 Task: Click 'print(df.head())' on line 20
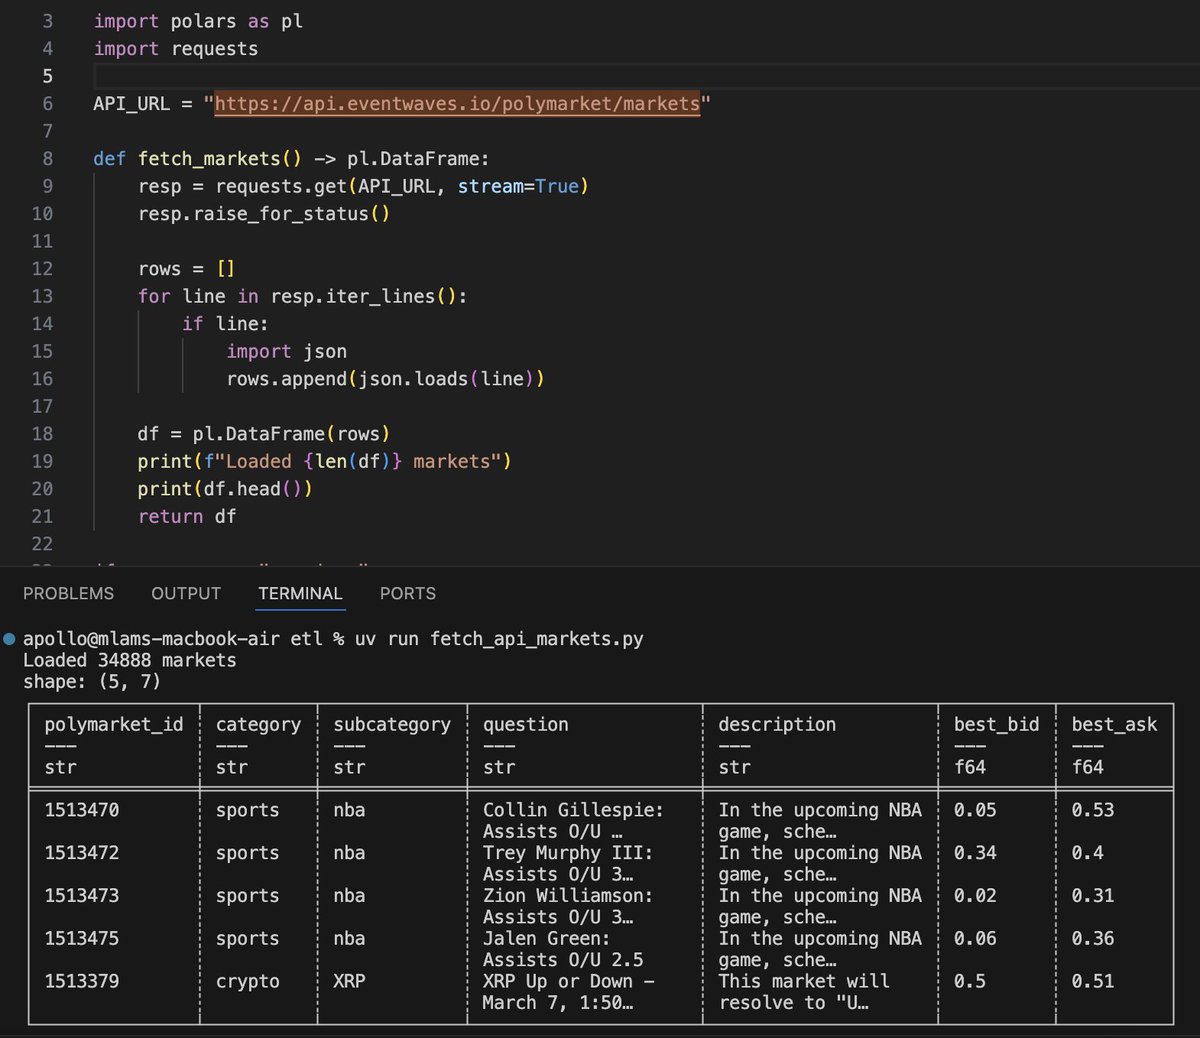[225, 489]
